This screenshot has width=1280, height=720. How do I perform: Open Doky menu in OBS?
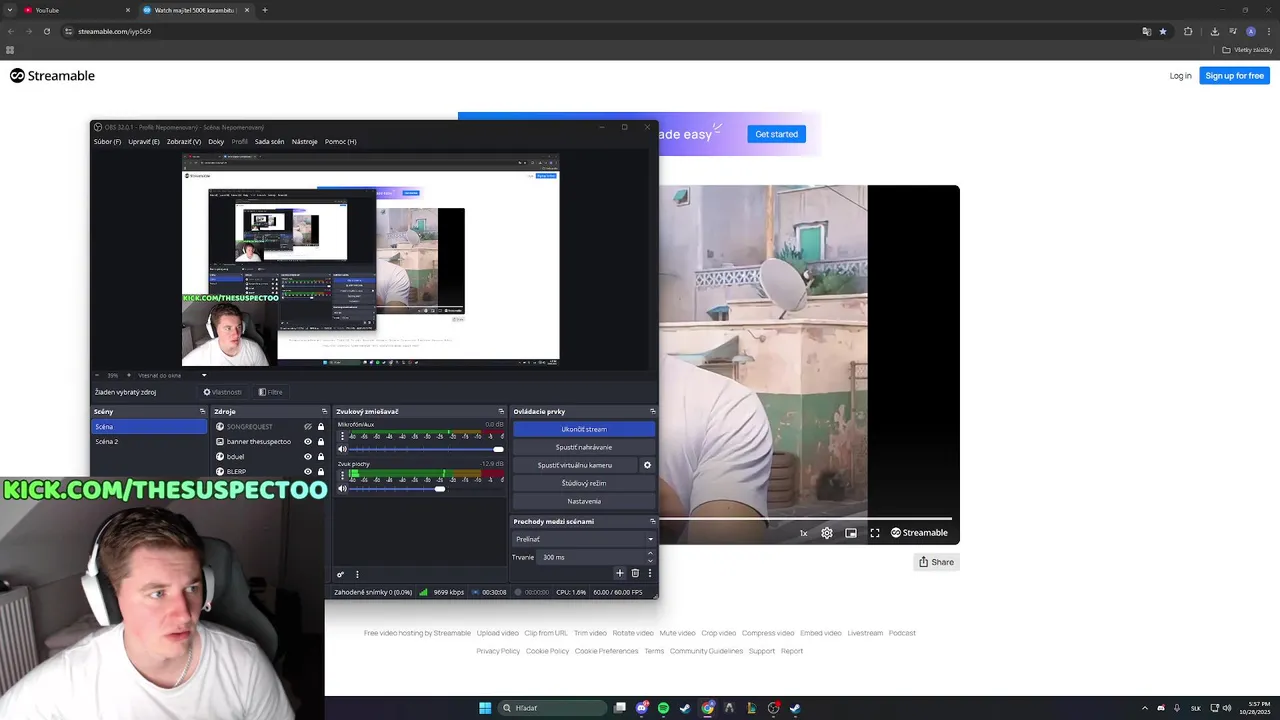216,142
